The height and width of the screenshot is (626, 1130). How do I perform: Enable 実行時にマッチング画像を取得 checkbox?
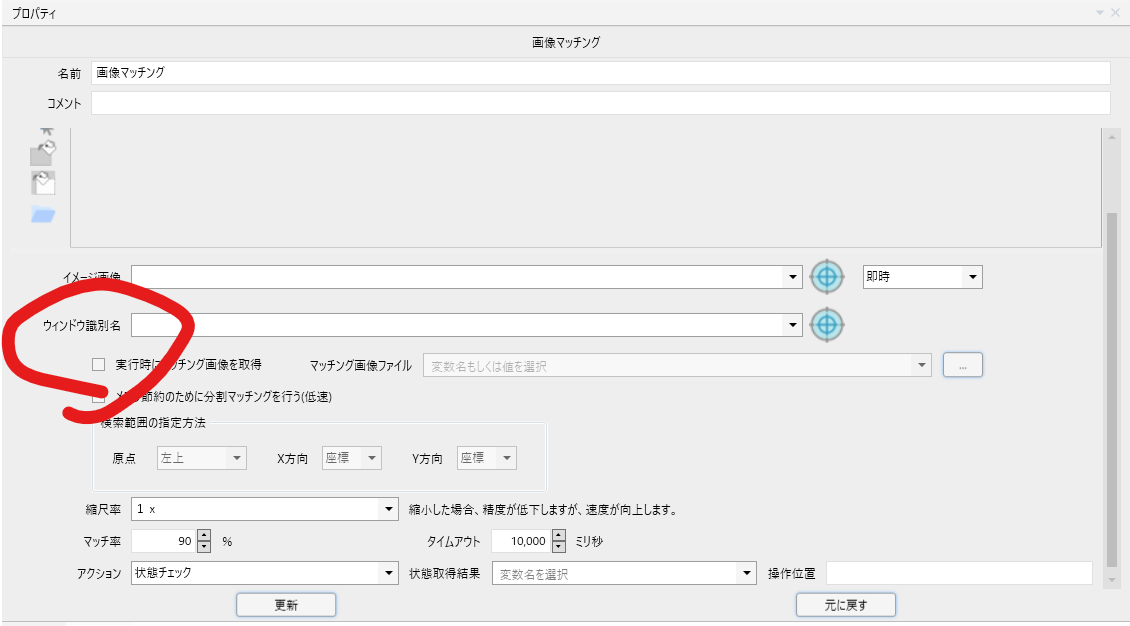click(x=98, y=364)
